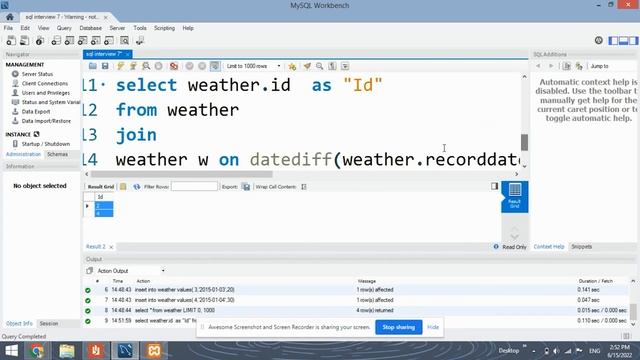Toggle invisible characters icon
This screenshot has width=640, height=360.
coord(332,66)
